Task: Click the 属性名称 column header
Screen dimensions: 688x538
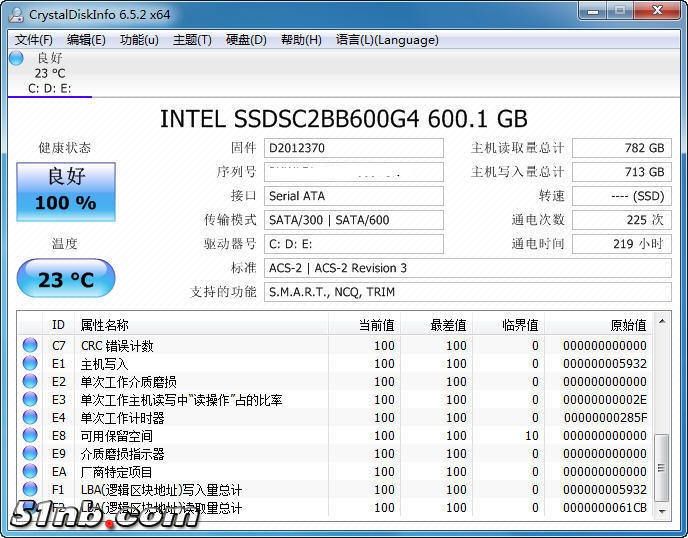Action: [104, 325]
